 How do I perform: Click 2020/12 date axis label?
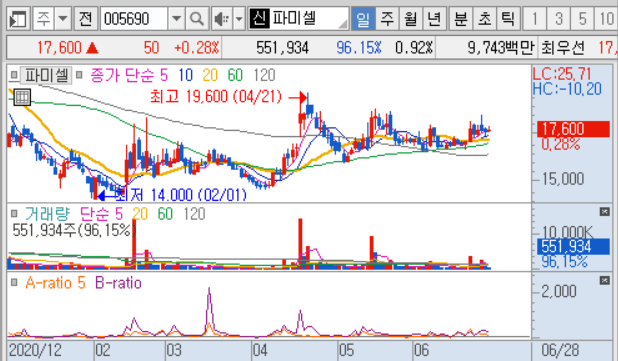click(35, 350)
